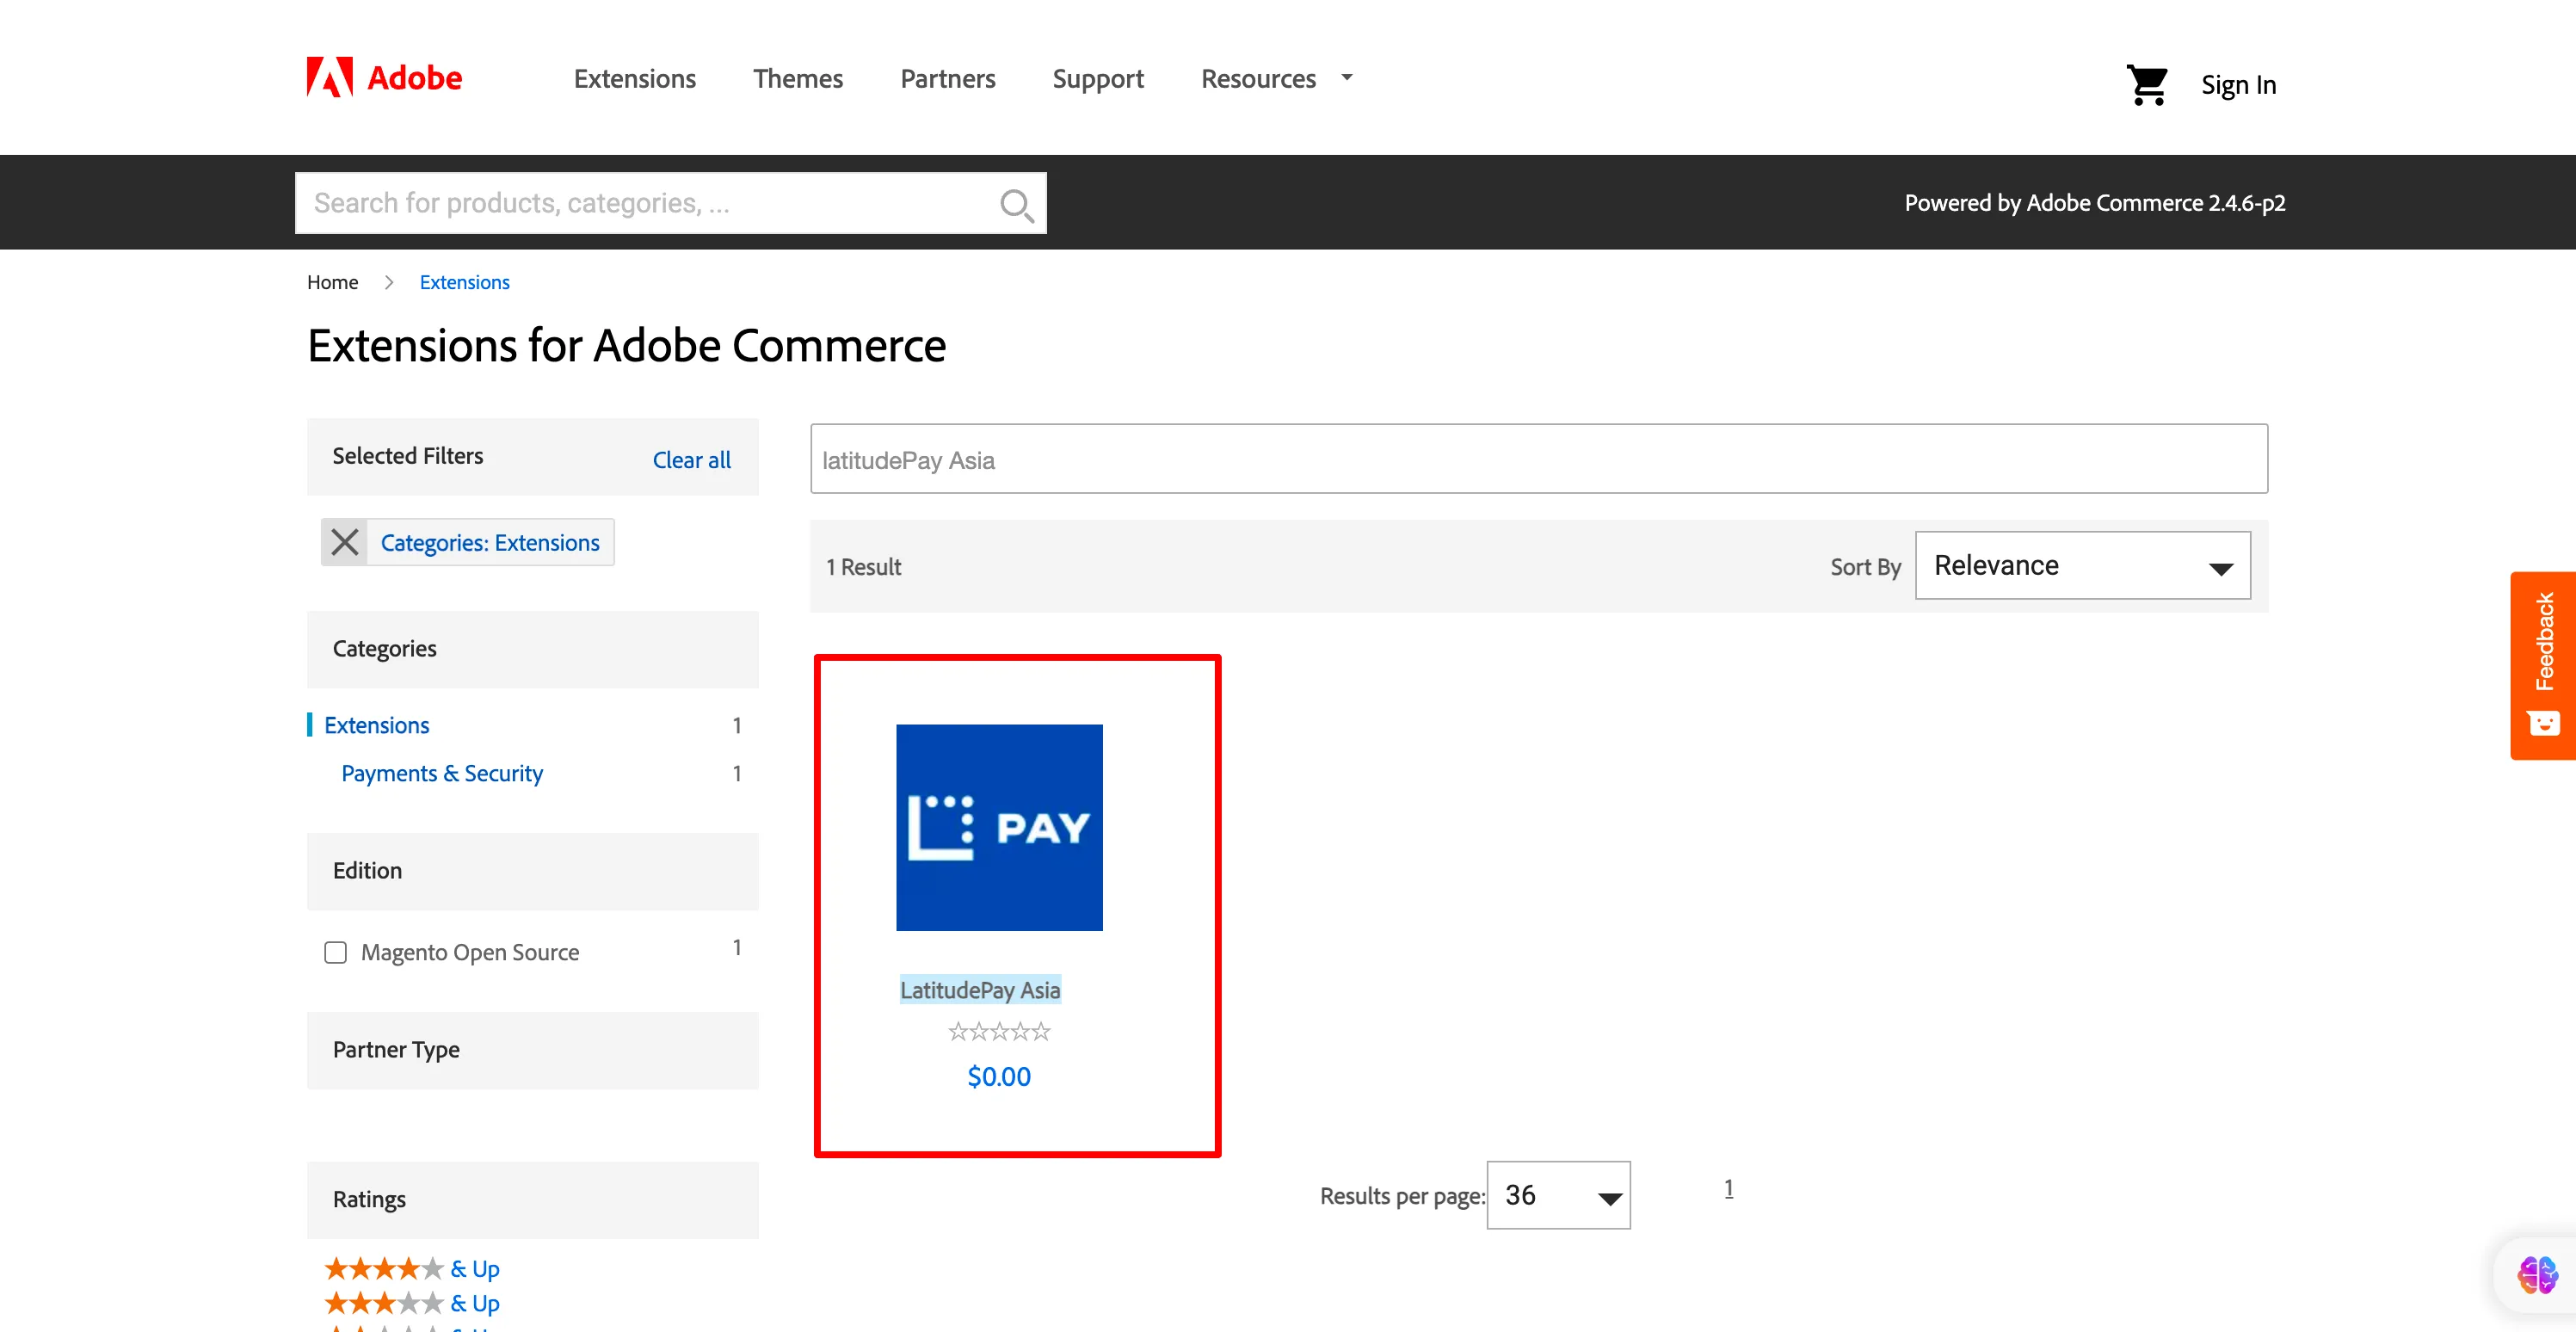Viewport: 2576px width, 1332px height.
Task: Check the Magento Open Source checkbox
Action: tap(336, 952)
